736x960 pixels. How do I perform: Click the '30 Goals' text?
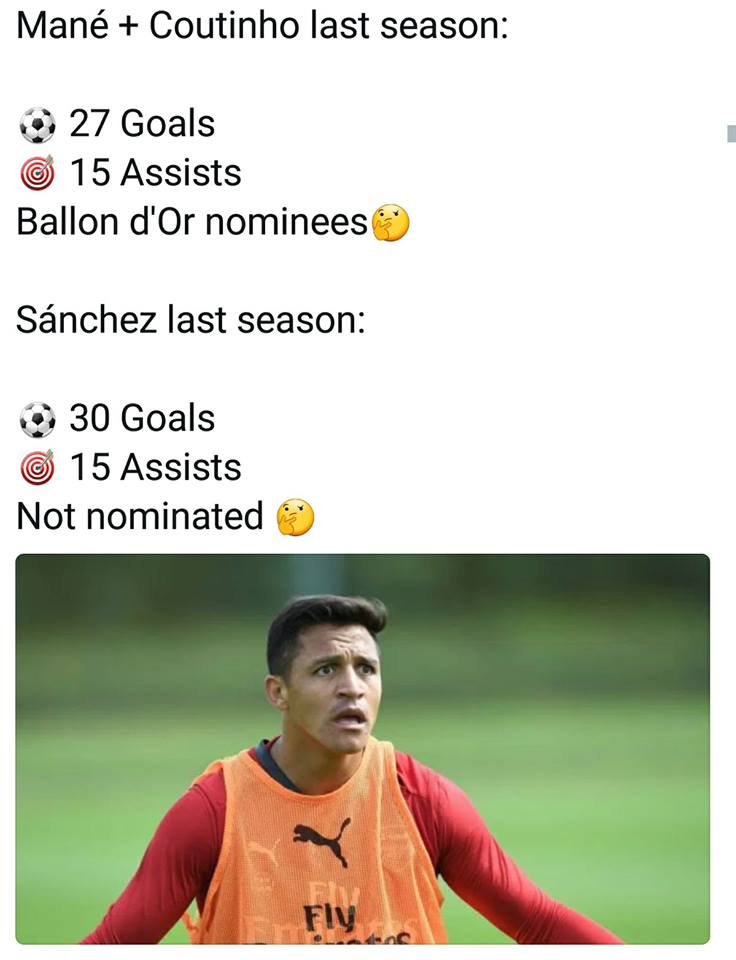142,418
